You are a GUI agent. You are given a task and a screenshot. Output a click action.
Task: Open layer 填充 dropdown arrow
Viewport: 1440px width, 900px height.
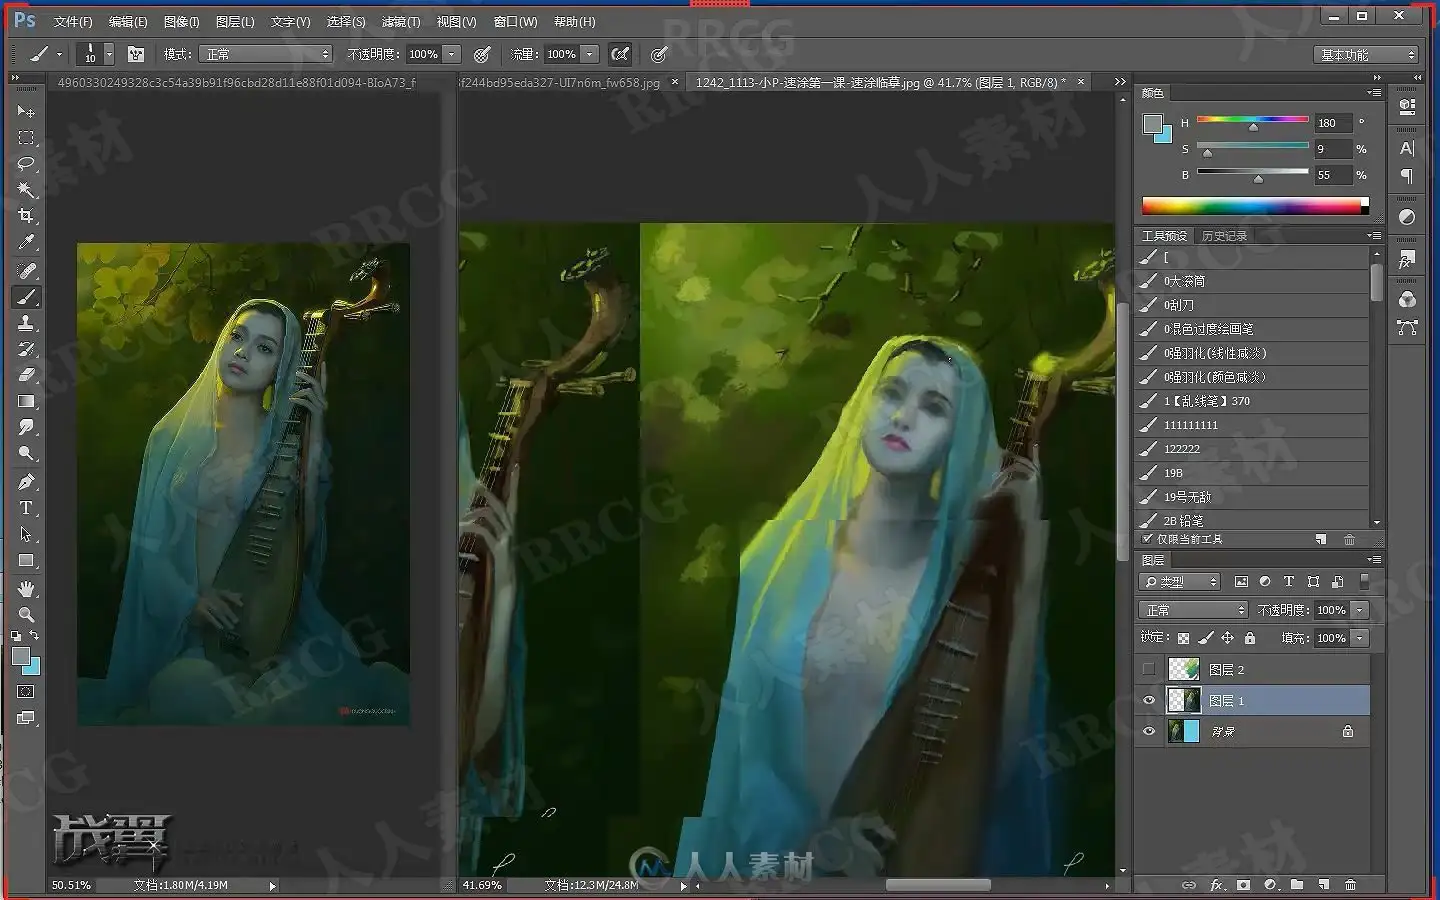pos(1360,638)
